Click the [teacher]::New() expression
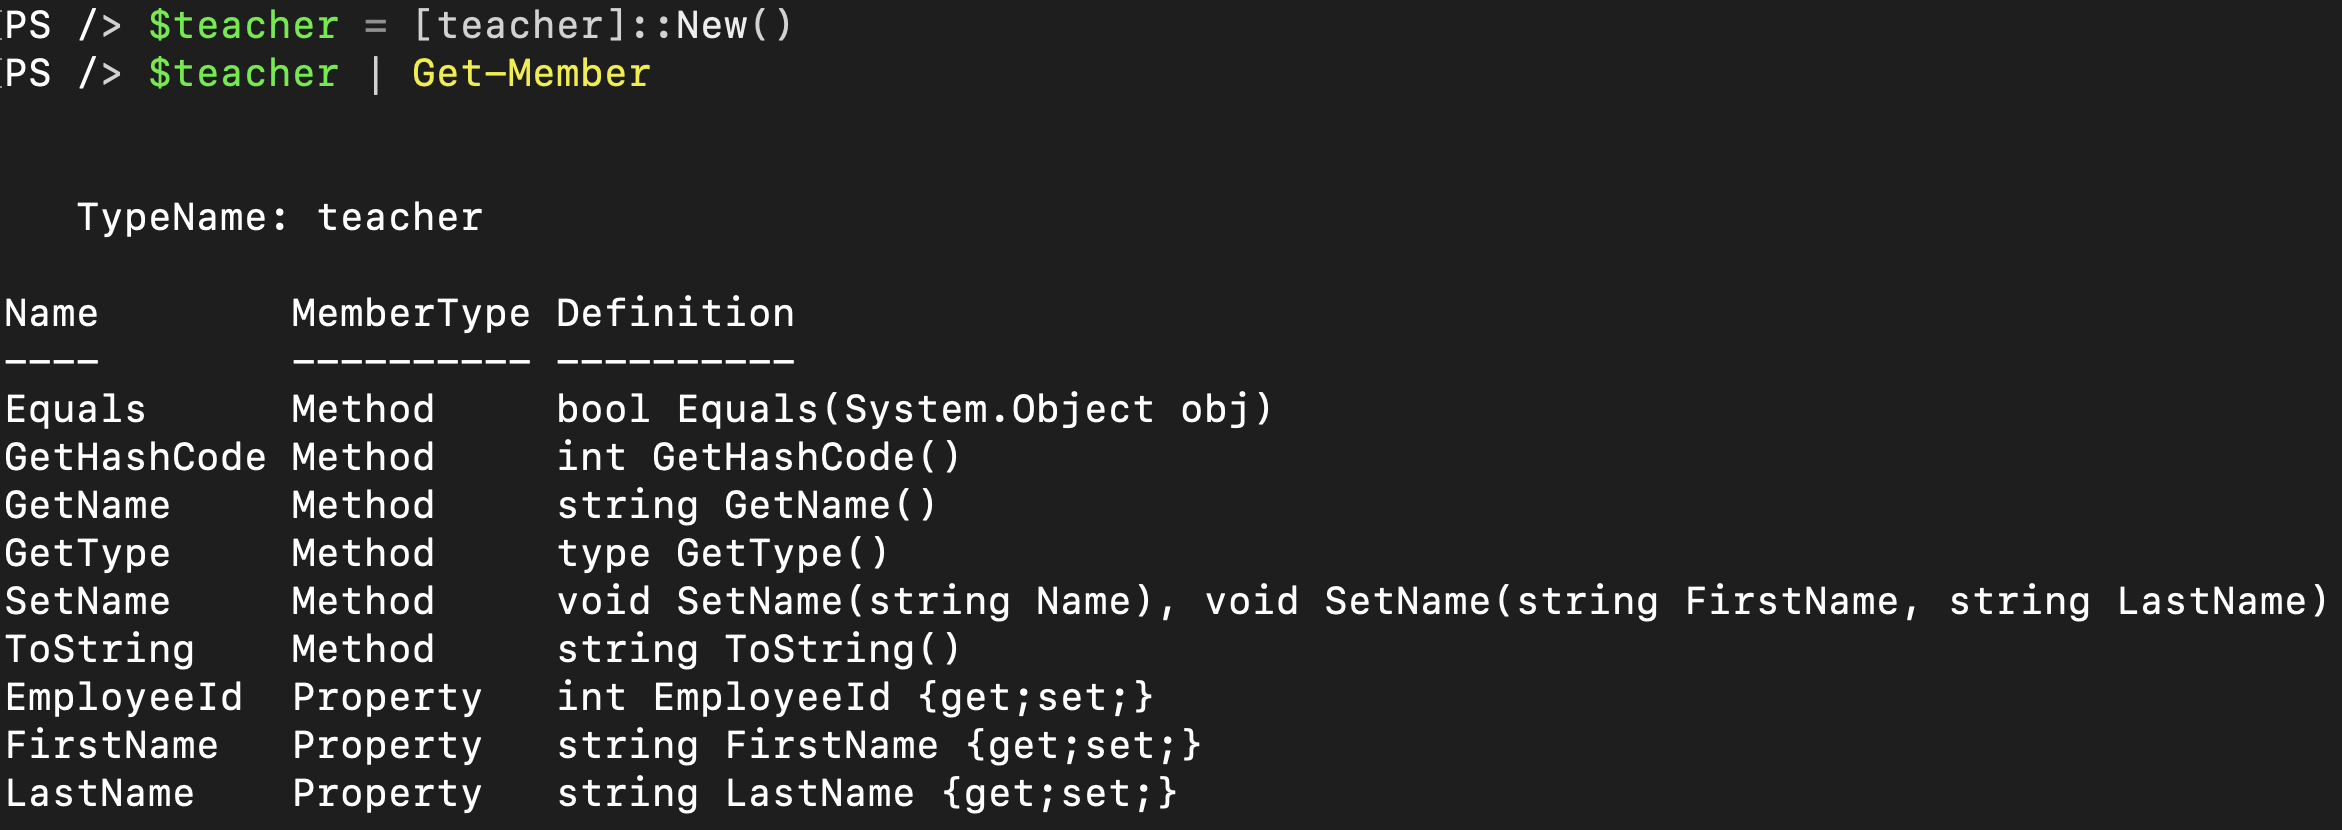 pos(603,25)
